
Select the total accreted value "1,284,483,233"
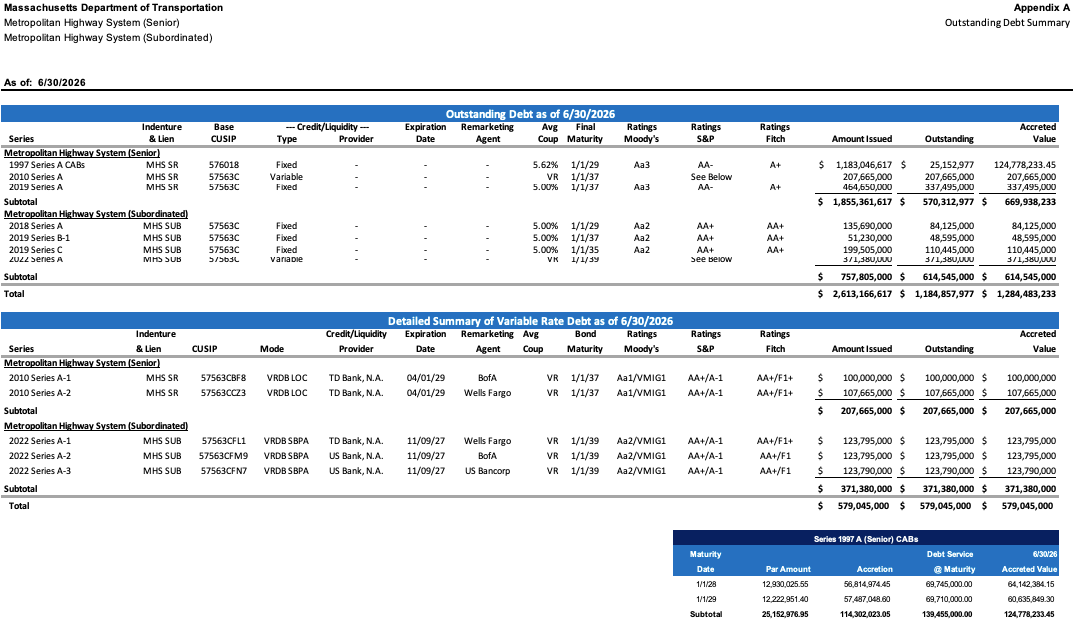[1026, 294]
